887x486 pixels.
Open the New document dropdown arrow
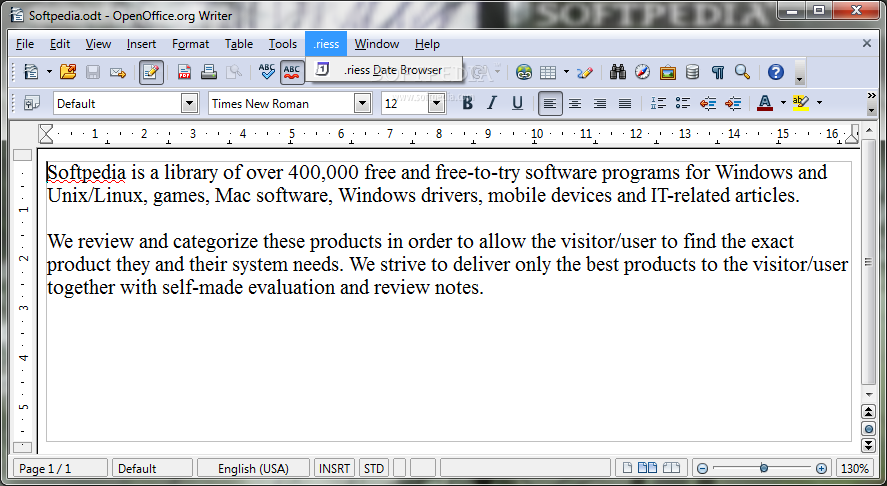(49, 72)
